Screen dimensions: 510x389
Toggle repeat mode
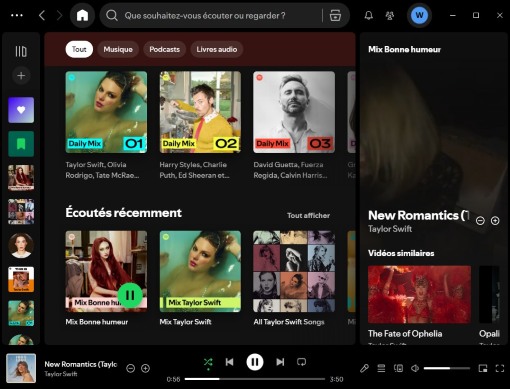point(301,362)
